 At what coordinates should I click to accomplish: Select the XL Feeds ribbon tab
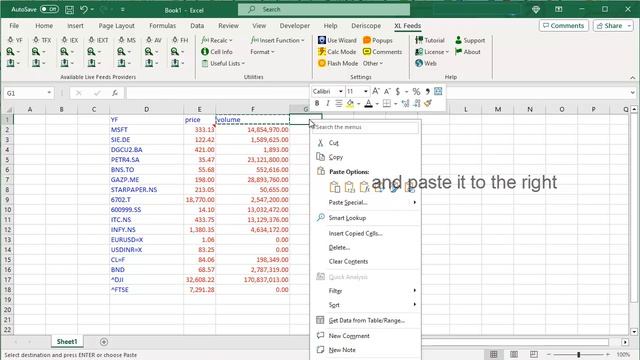pyautogui.click(x=407, y=26)
